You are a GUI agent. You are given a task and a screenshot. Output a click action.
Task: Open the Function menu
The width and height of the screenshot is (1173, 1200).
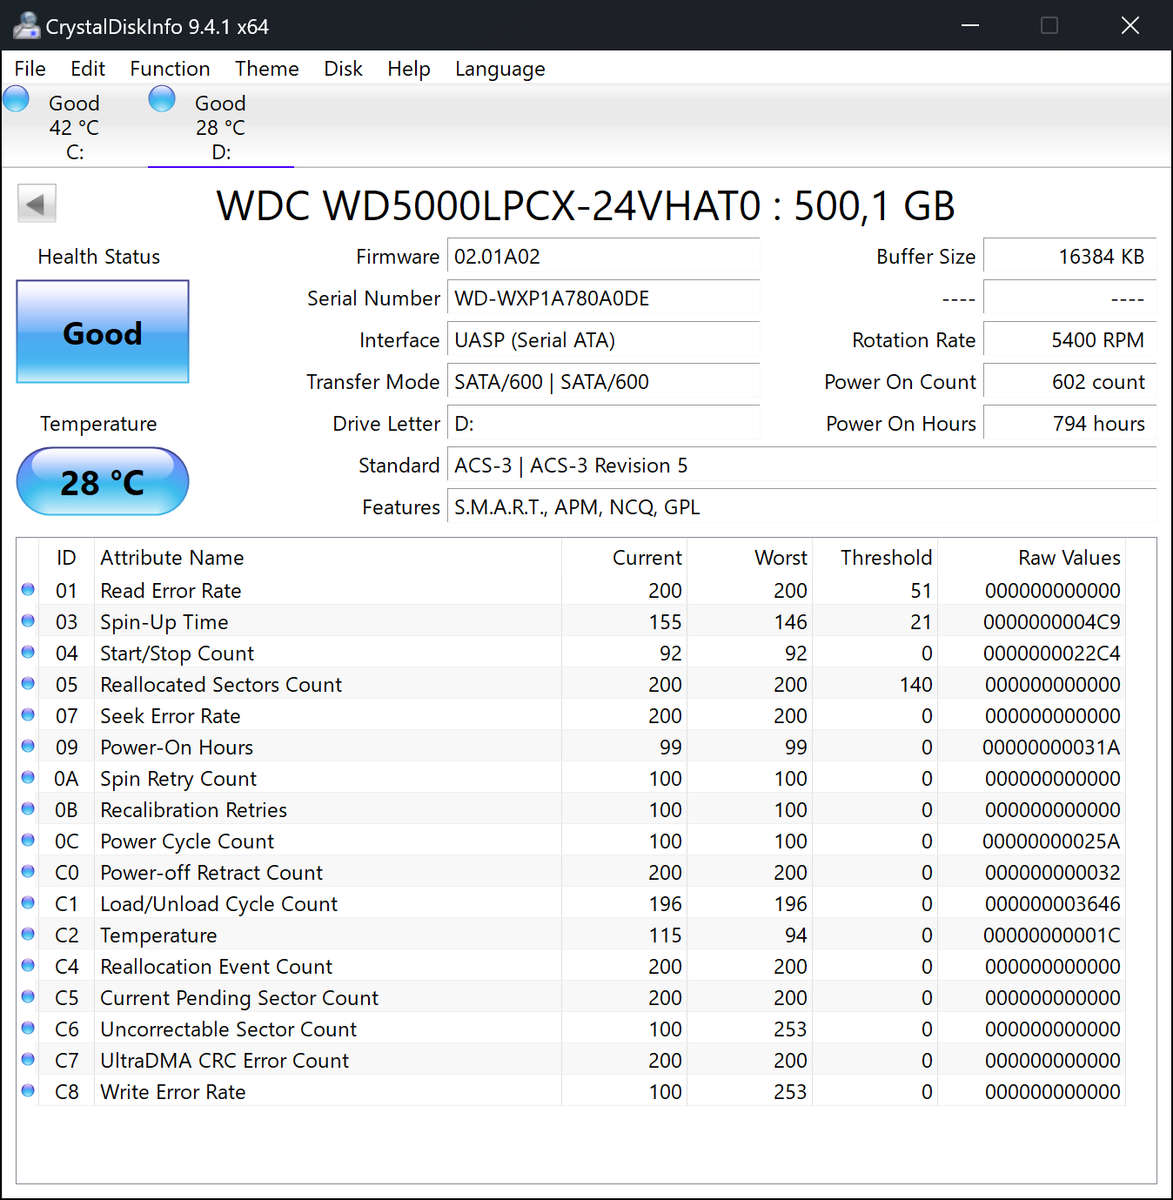pyautogui.click(x=169, y=68)
